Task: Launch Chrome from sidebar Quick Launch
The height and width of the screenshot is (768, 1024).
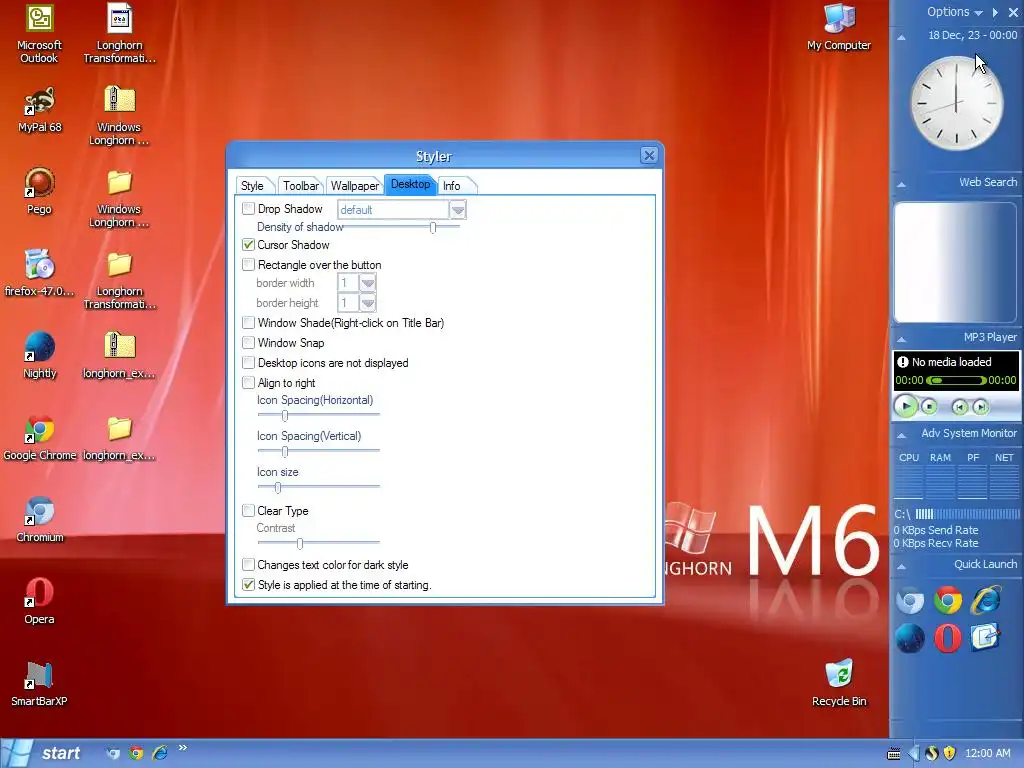Action: pyautogui.click(x=948, y=601)
